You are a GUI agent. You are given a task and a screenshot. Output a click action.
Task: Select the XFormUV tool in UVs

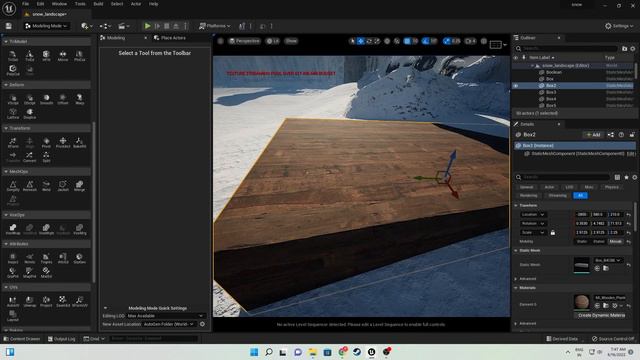80,302
